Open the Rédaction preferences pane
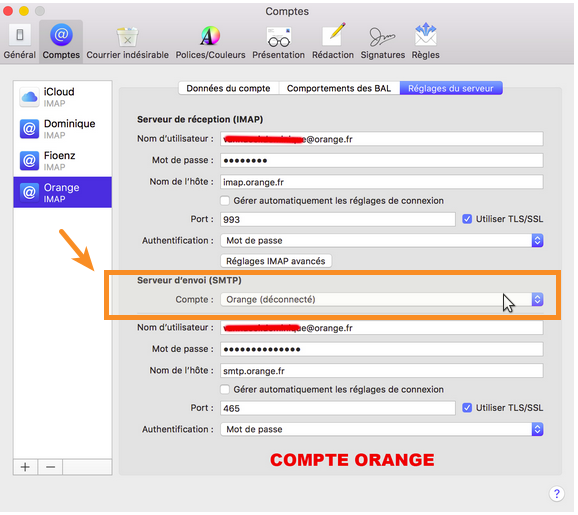This screenshot has height=515, width=578. click(x=333, y=42)
